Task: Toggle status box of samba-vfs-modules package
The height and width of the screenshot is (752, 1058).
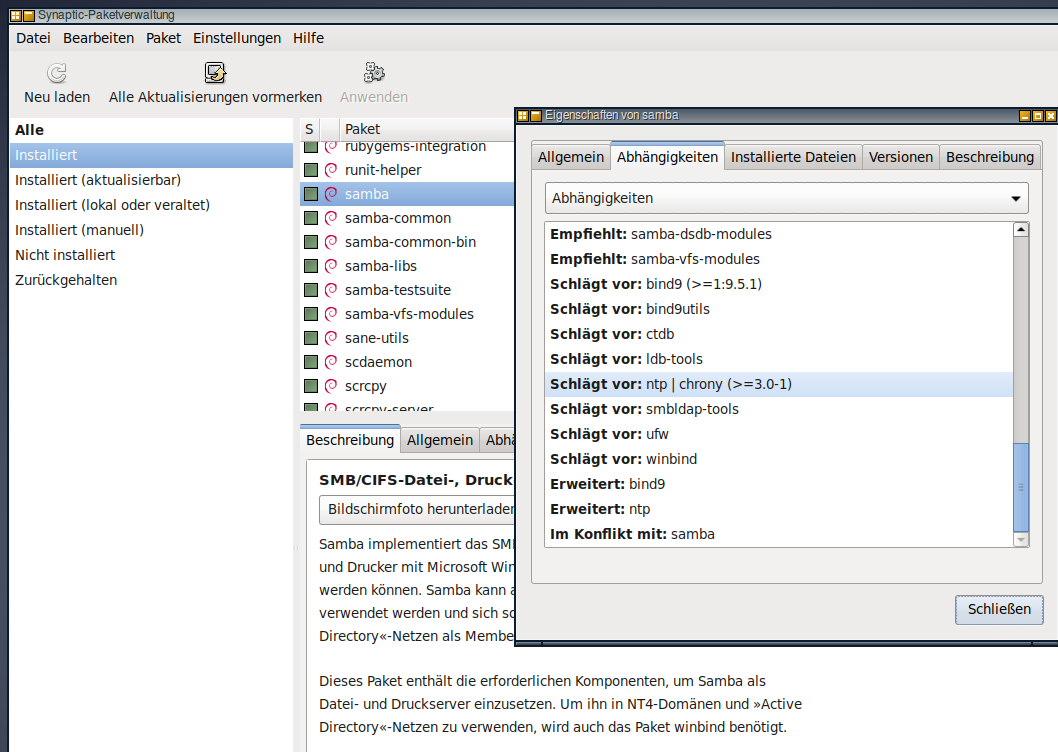Action: 311,314
